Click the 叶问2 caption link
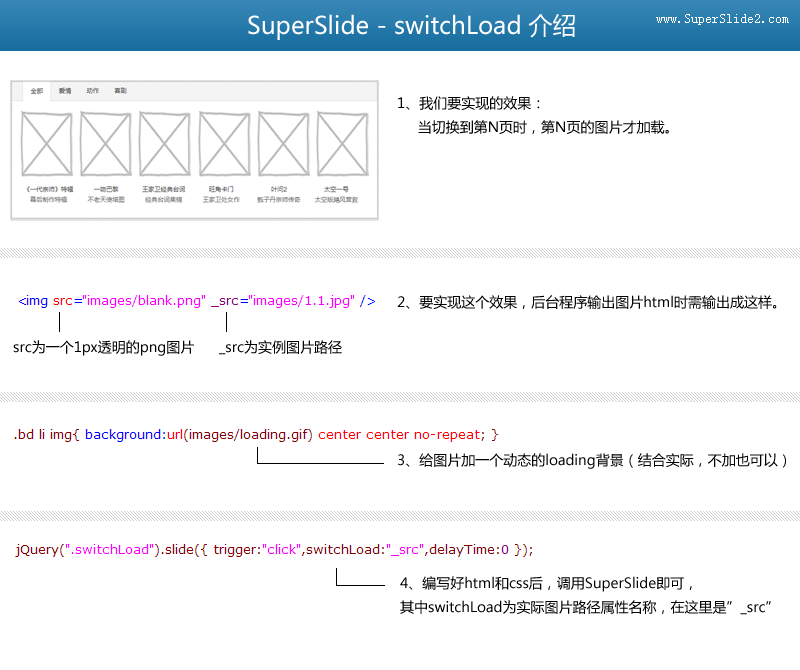 pyautogui.click(x=280, y=189)
